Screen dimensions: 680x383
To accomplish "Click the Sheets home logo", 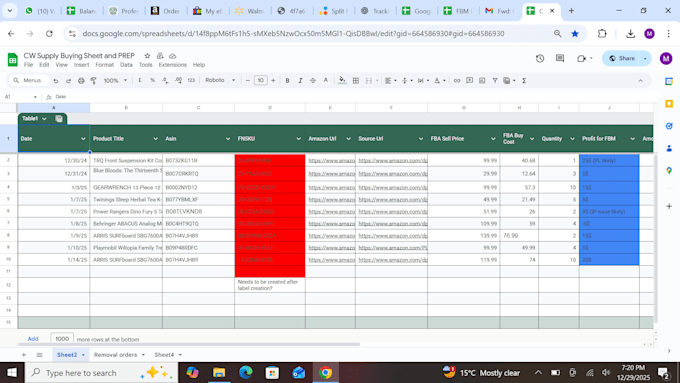I will coord(12,59).
